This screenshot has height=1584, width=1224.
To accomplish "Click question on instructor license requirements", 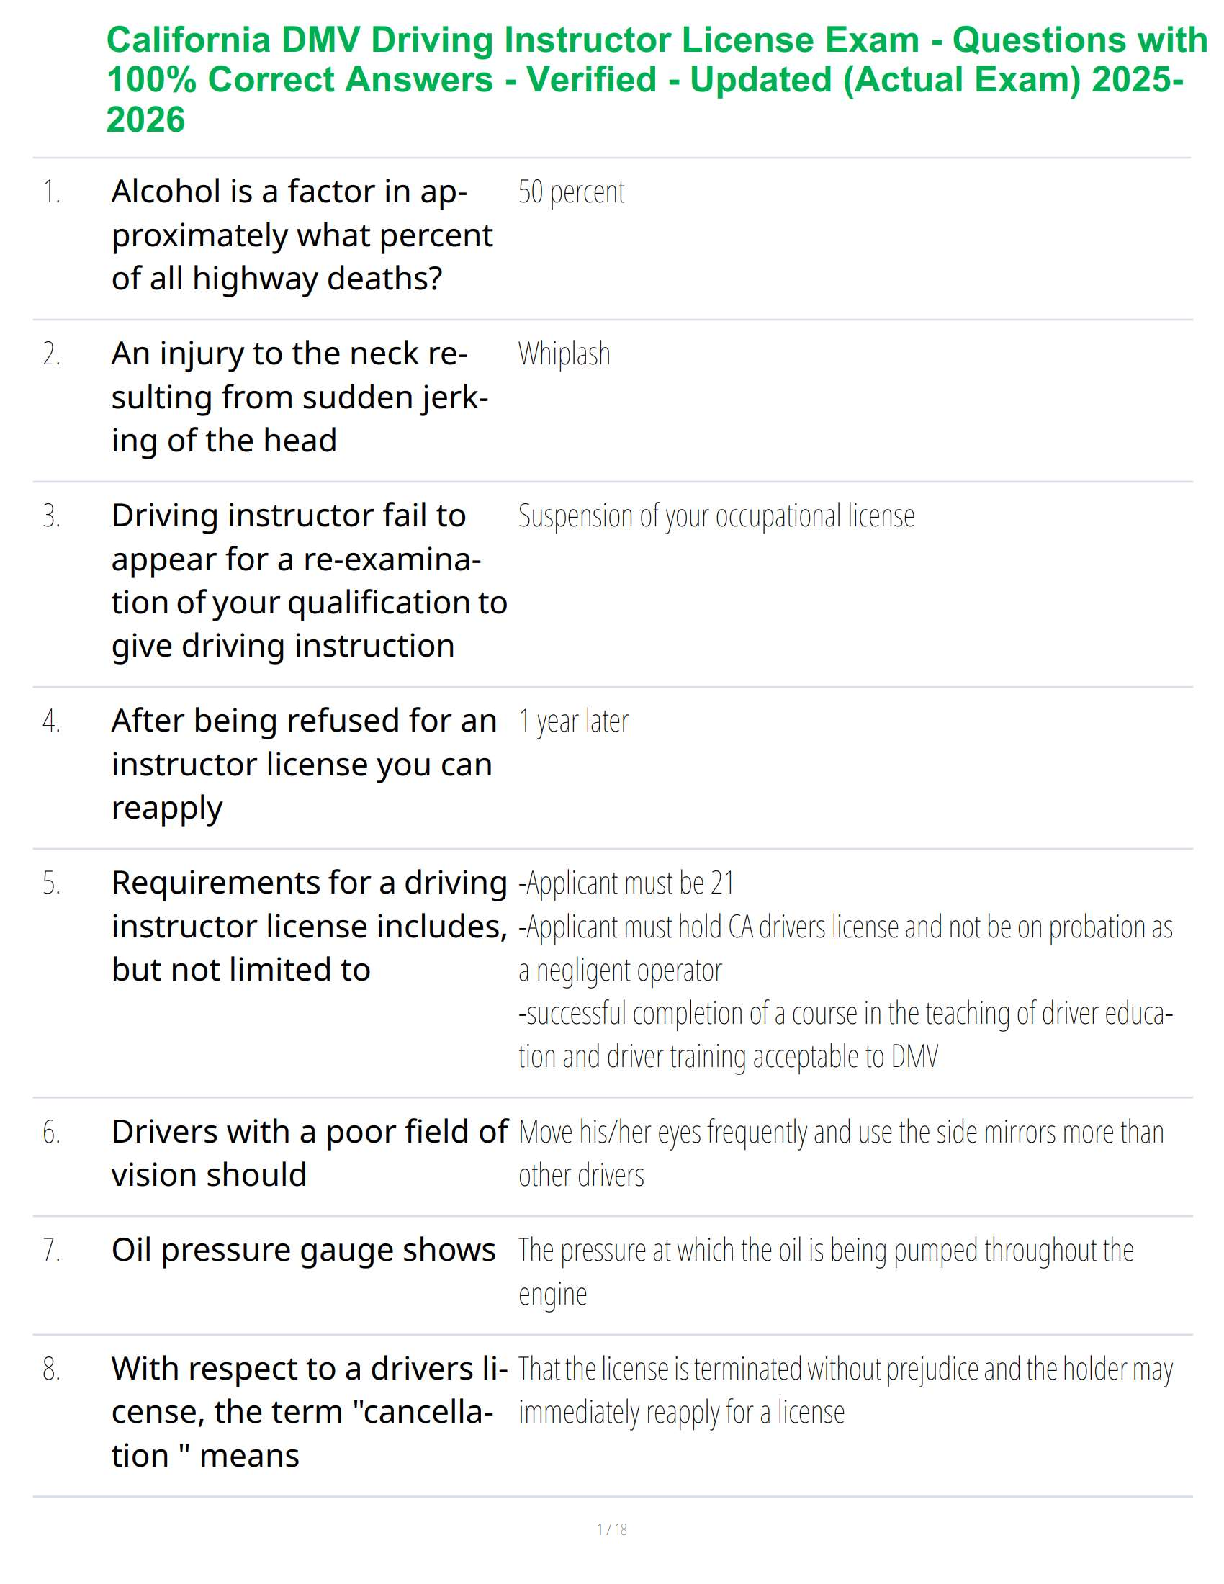I will click(309, 926).
